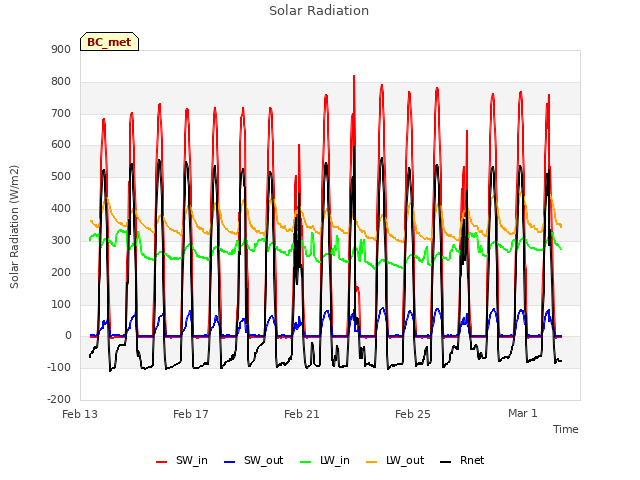Click the 200 y-axis tick label
Screen dimensions: 640x480
(x=61, y=272)
